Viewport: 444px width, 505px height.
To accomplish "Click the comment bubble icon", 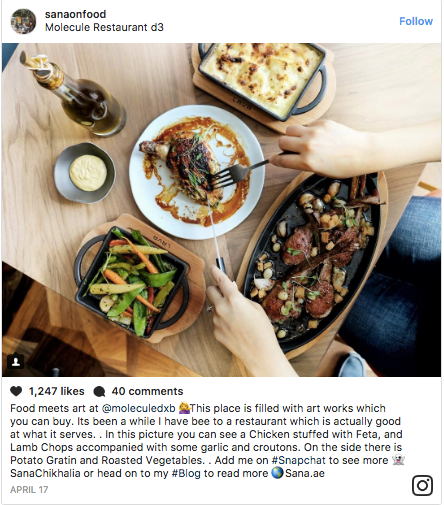I will tap(99, 391).
